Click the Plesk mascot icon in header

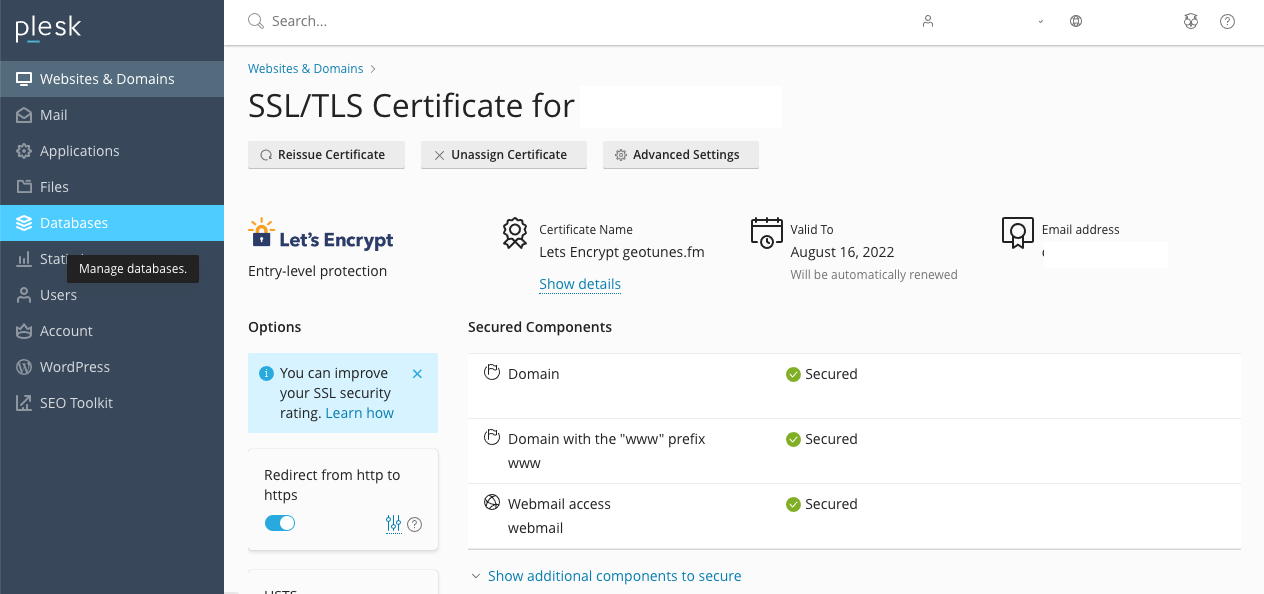click(1191, 21)
